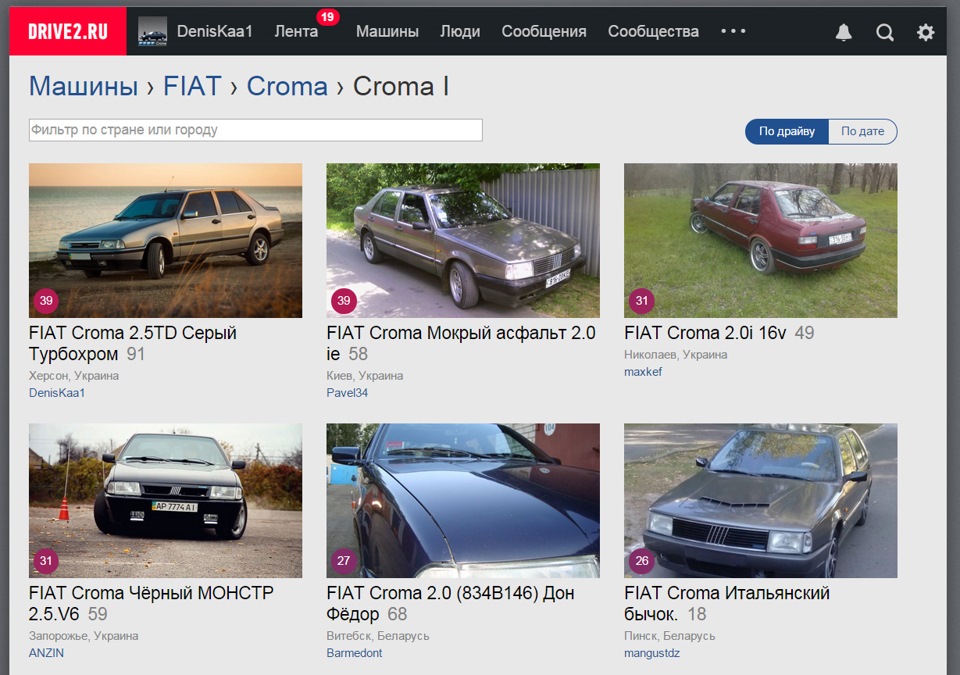The width and height of the screenshot is (960, 675).
Task: Open the red Croma 2.0i 16v photo
Action: tap(760, 240)
